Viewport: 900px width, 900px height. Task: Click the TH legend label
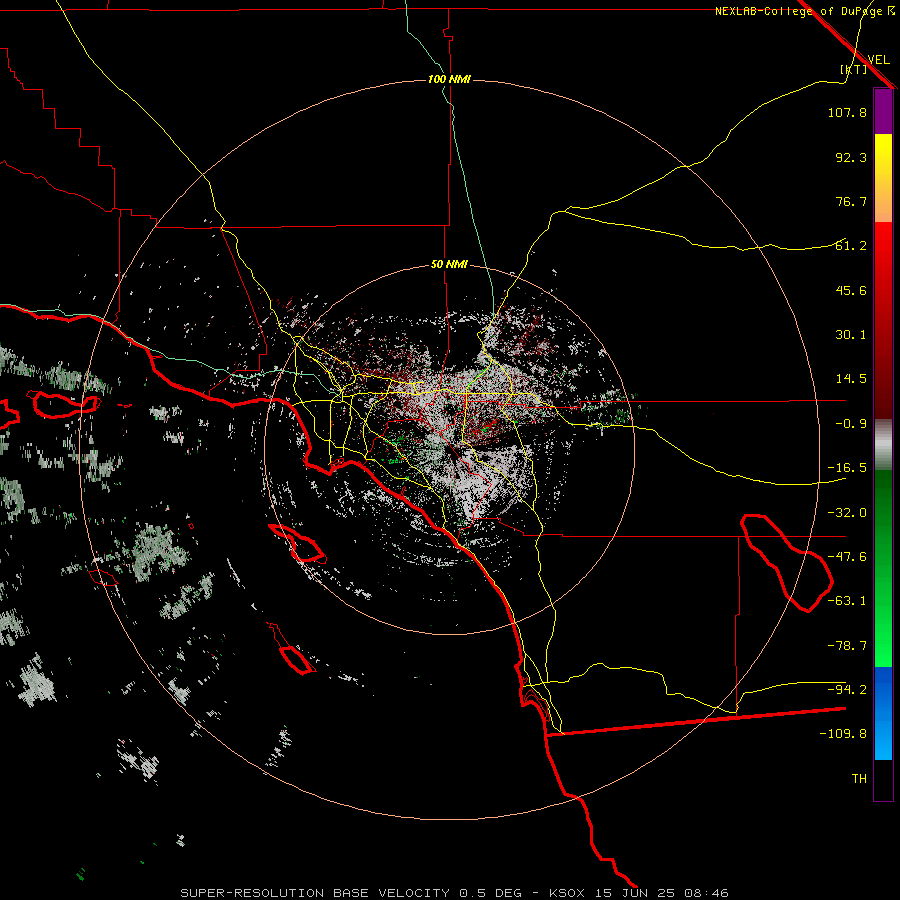(859, 779)
